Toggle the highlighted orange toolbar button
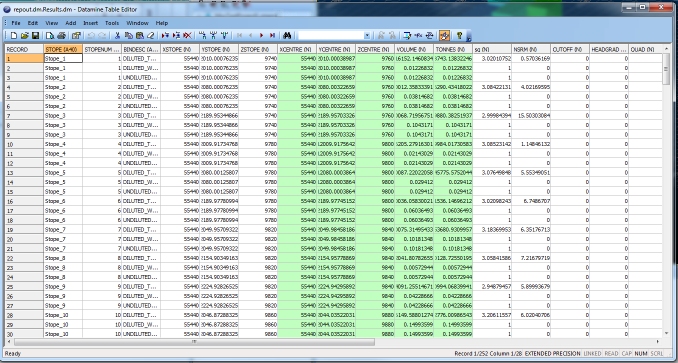 (445, 35)
